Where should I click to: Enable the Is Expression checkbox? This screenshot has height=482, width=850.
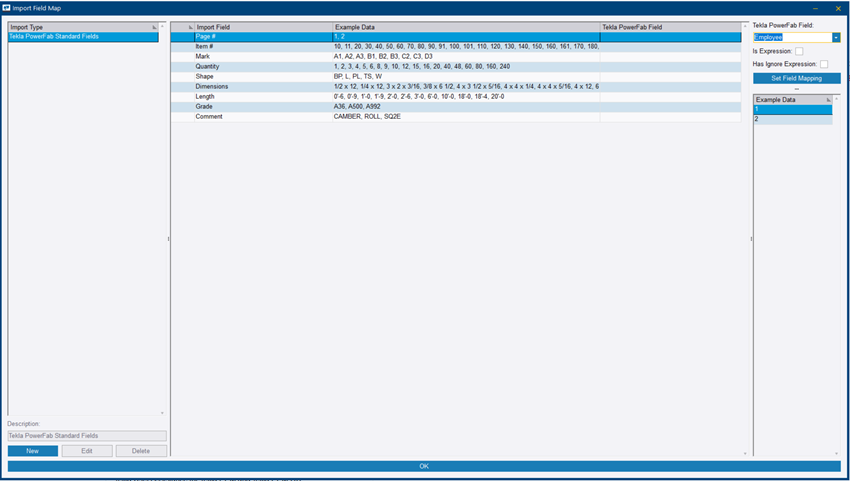(x=799, y=51)
